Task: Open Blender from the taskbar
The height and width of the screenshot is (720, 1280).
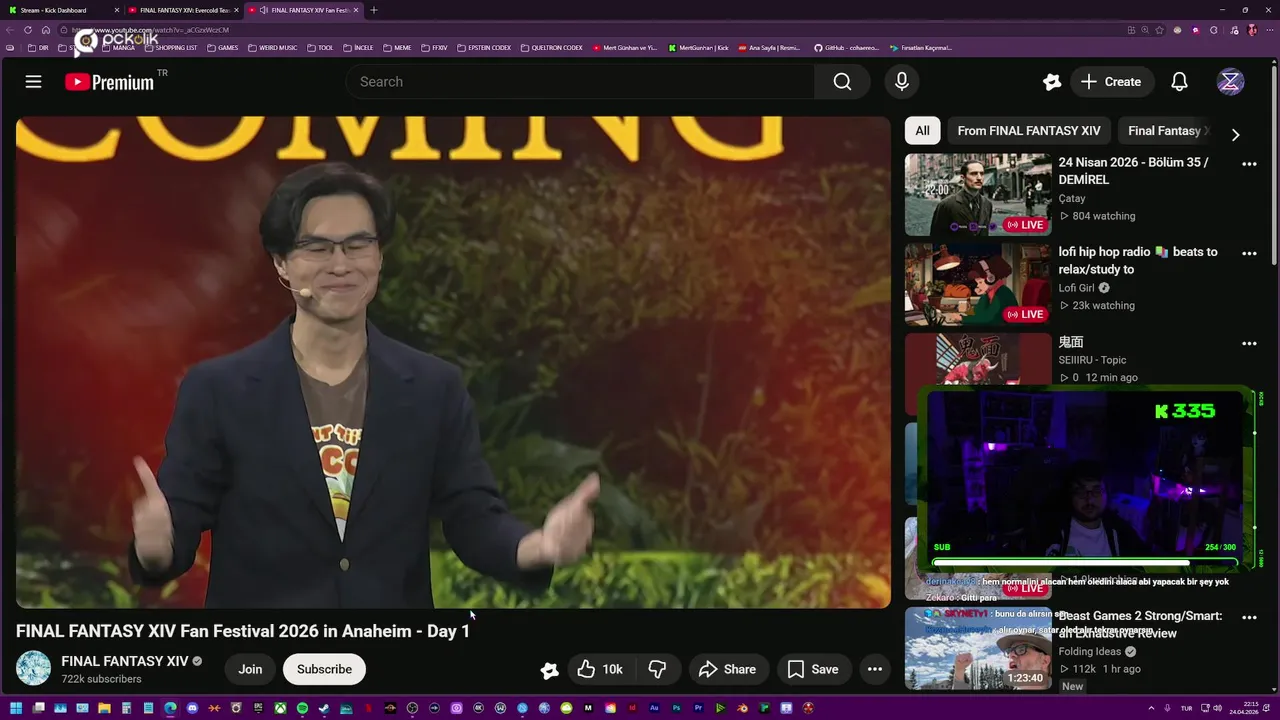Action: [x=742, y=708]
